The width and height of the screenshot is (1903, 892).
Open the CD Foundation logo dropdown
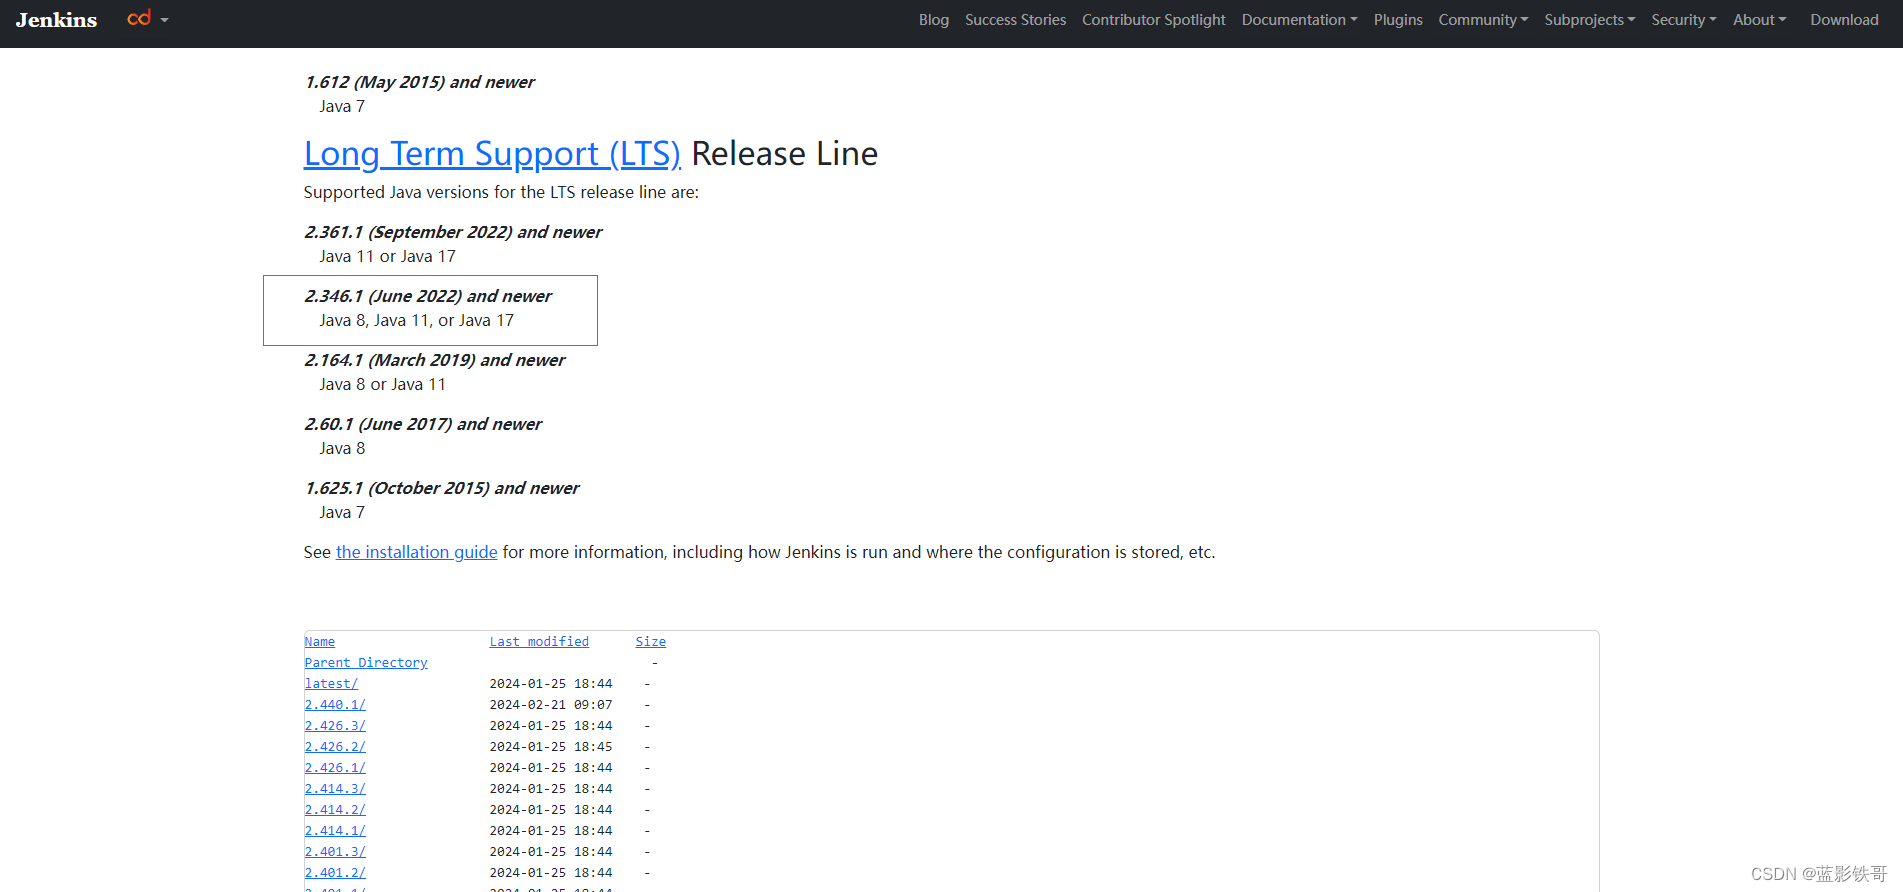click(148, 19)
